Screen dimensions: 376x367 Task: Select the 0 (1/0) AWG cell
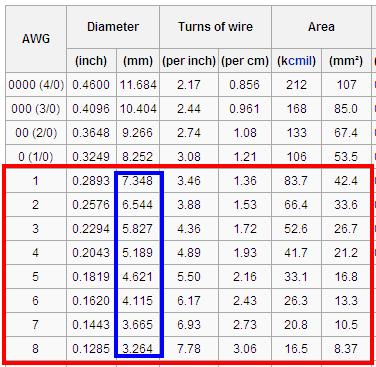point(36,156)
